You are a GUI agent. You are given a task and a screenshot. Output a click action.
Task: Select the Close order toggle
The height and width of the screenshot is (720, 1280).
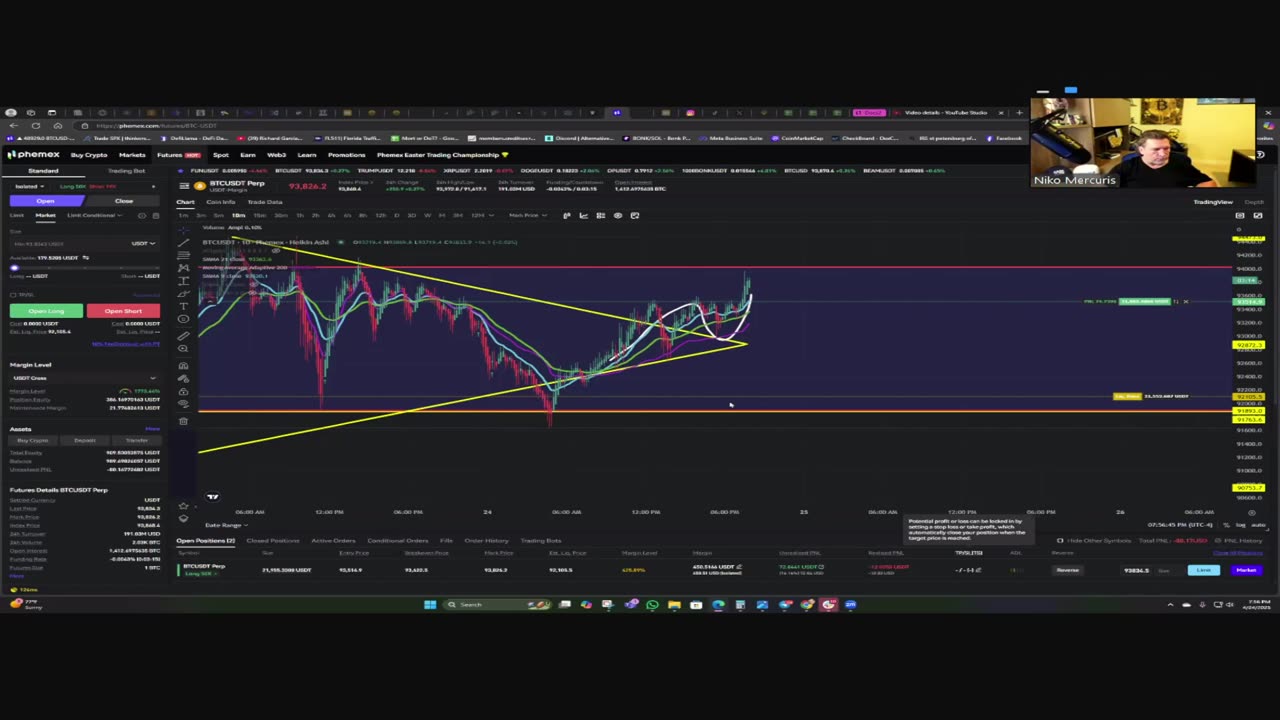pos(123,201)
